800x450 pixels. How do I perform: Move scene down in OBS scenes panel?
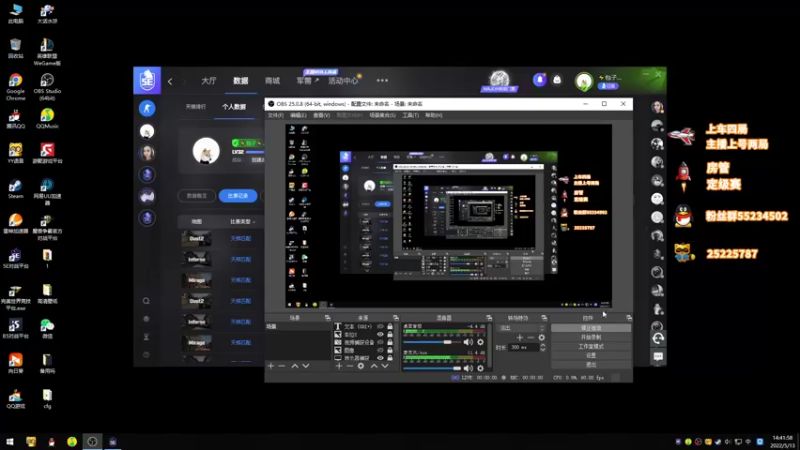pos(306,366)
